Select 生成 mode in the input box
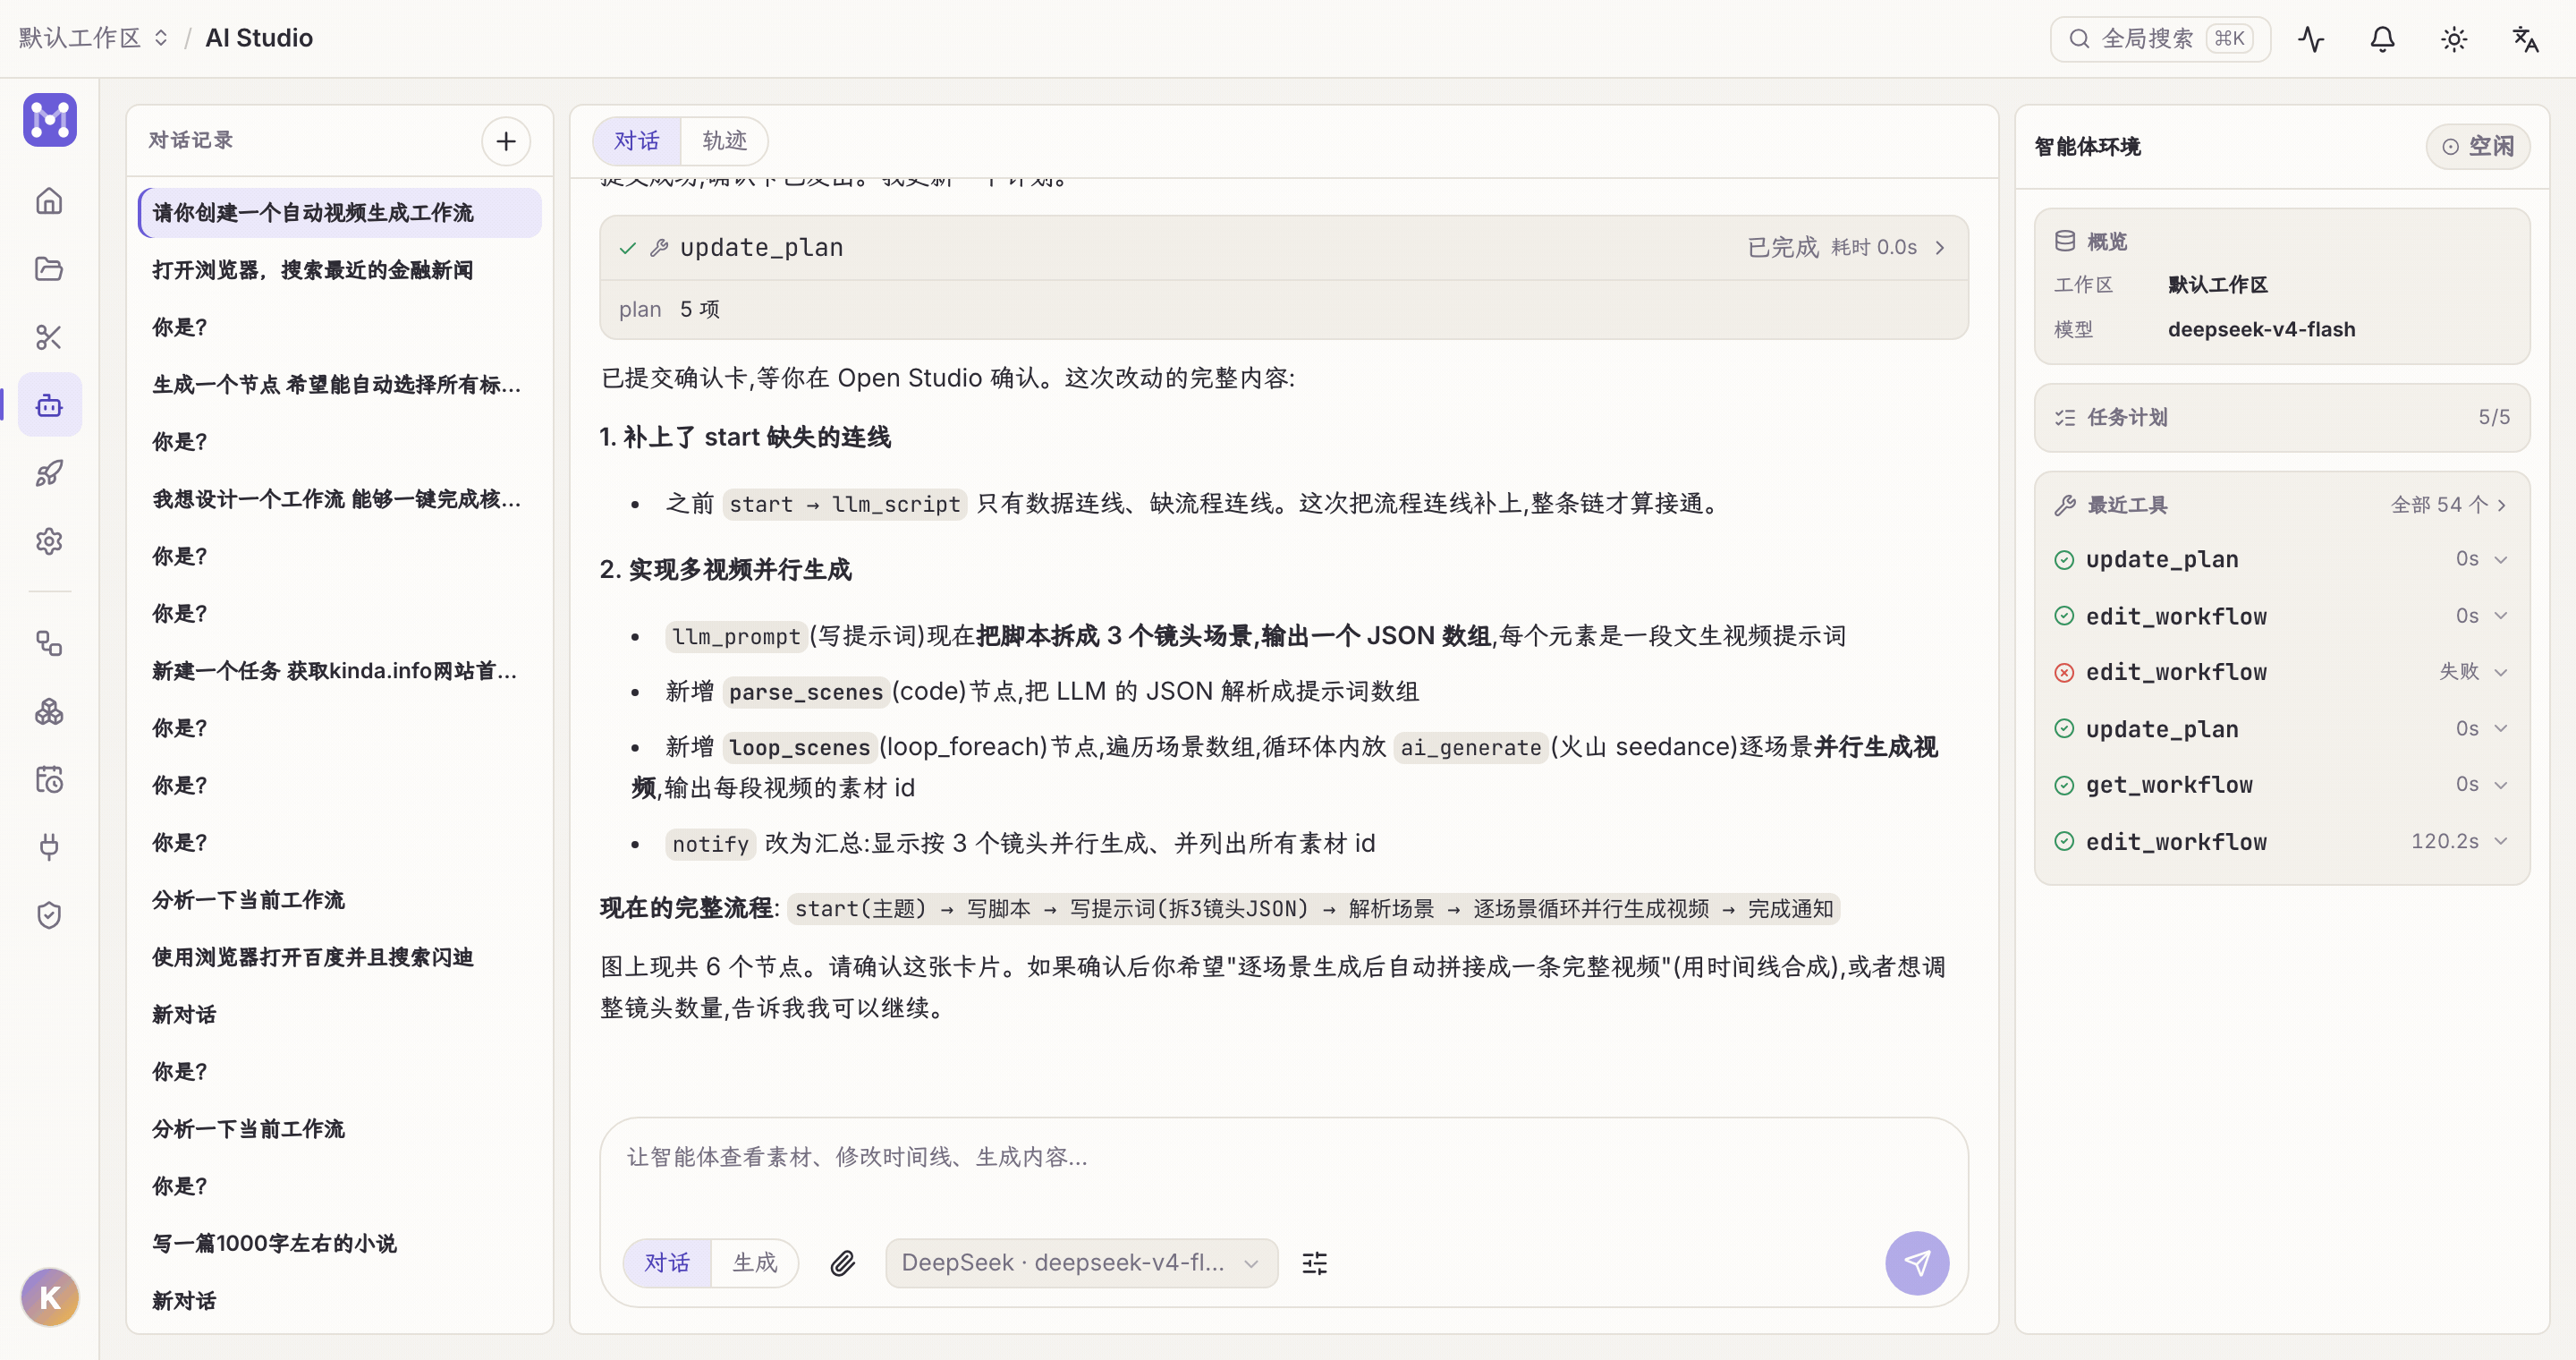 click(755, 1263)
